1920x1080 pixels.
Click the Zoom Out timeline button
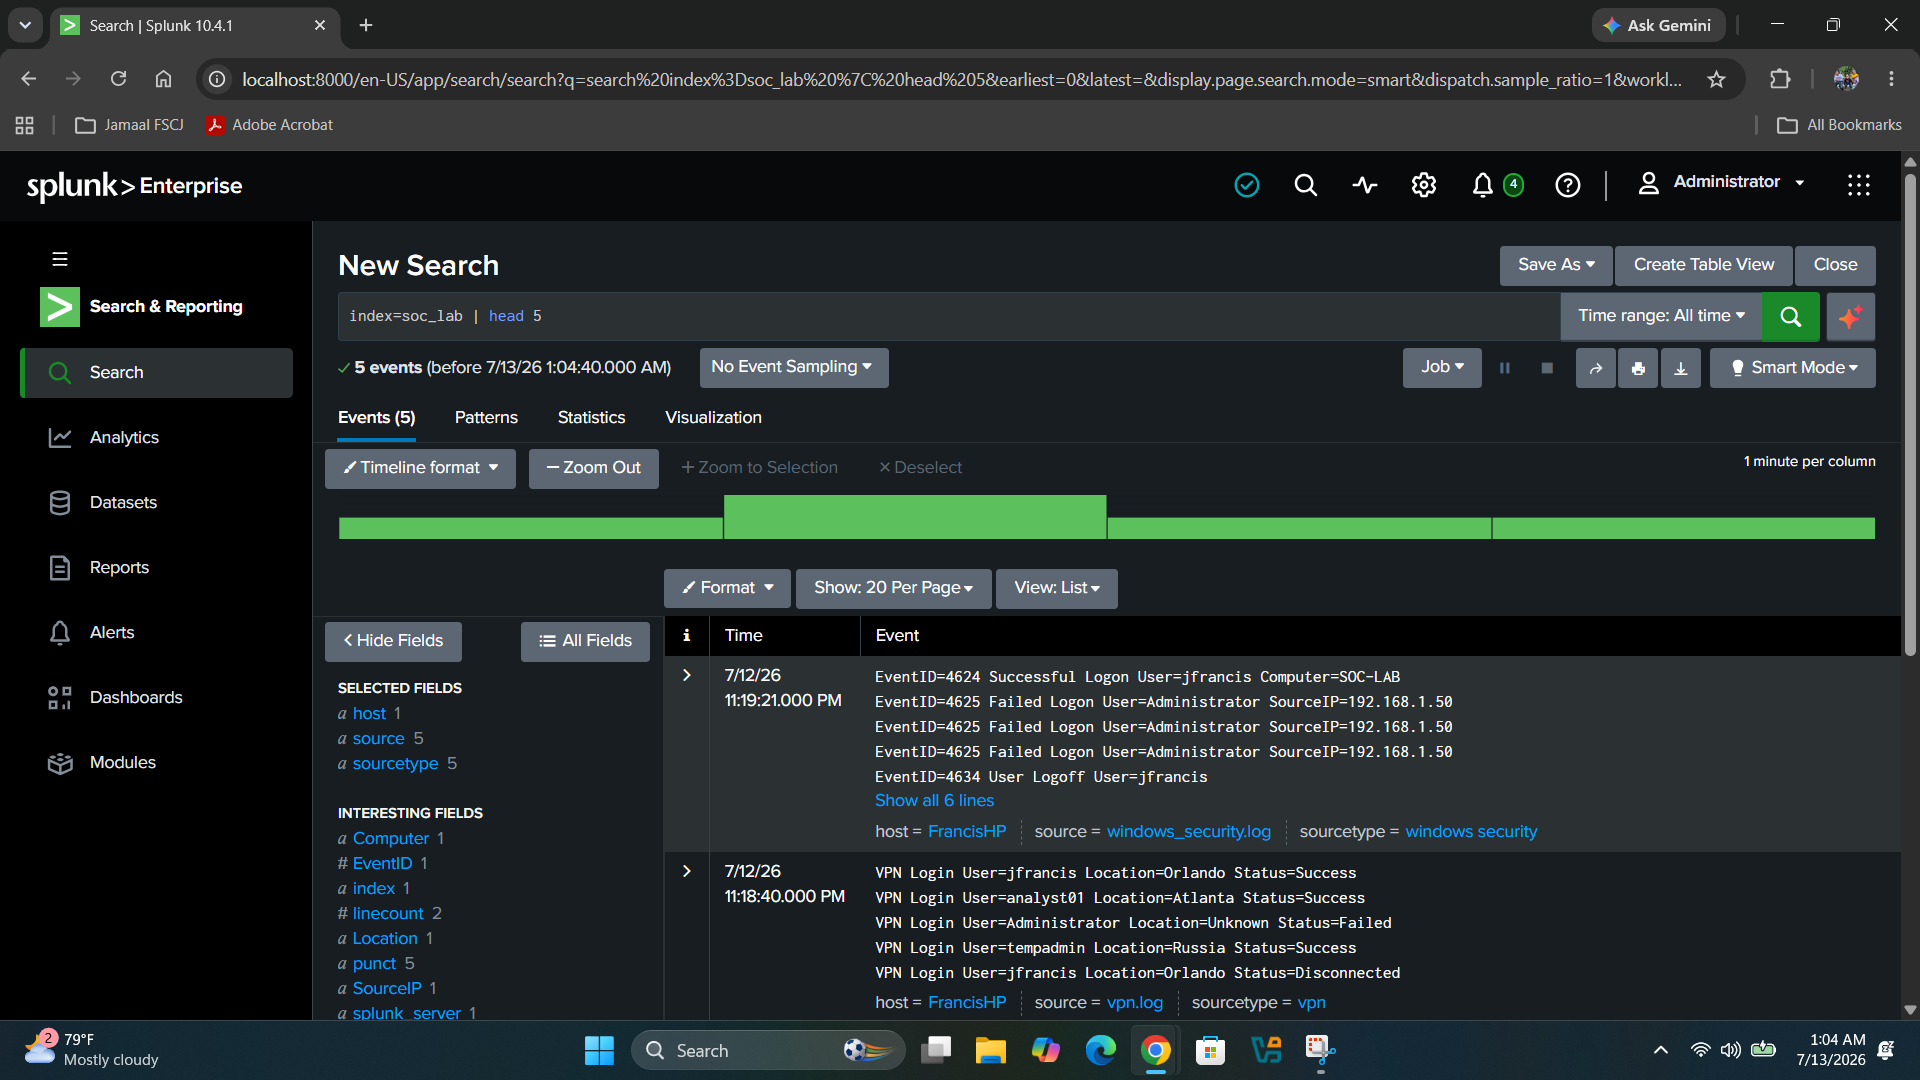pyautogui.click(x=593, y=468)
